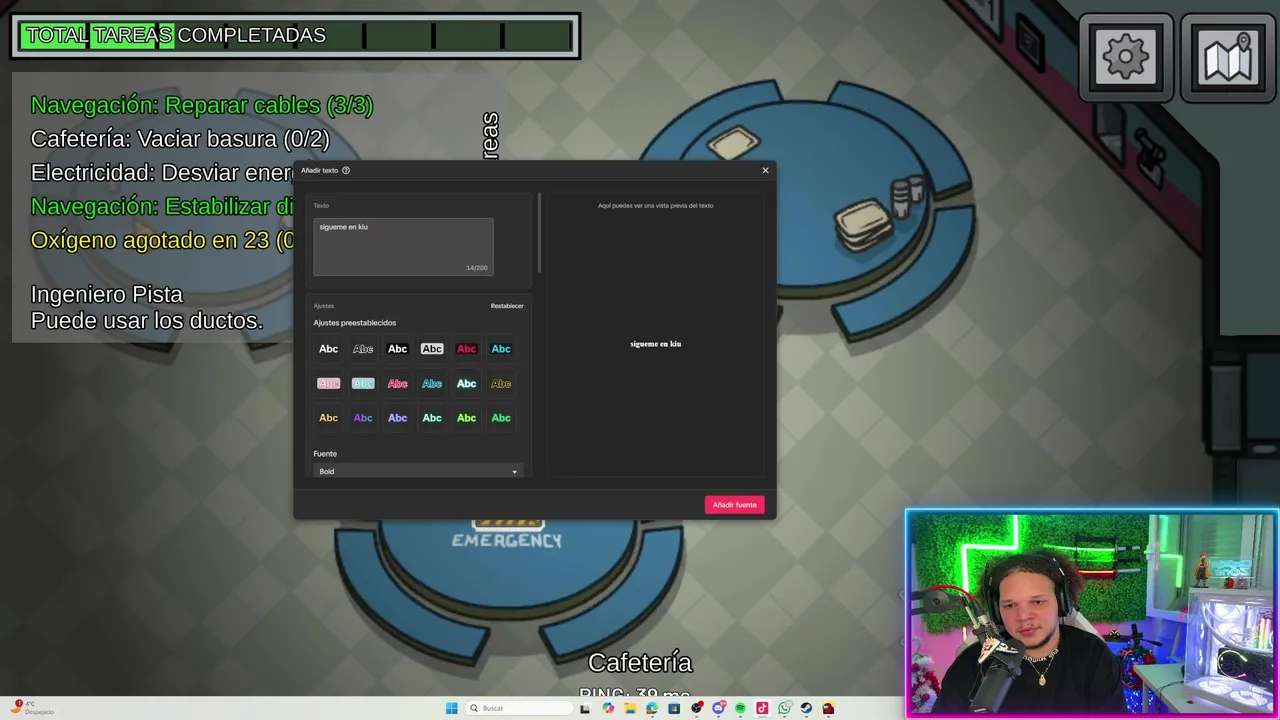Select the red on dark red Abc preset
Image resolution: width=1280 pixels, height=720 pixels.
click(466, 349)
